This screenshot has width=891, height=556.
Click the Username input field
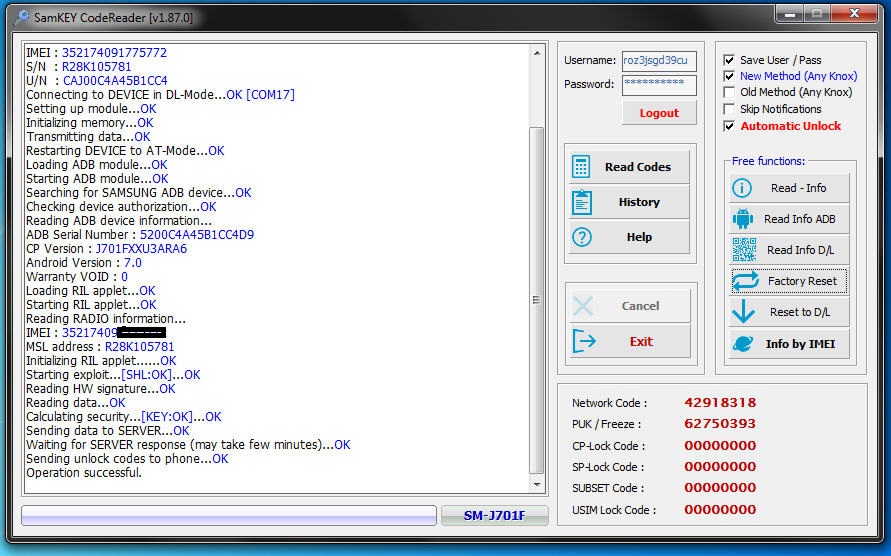(x=659, y=61)
